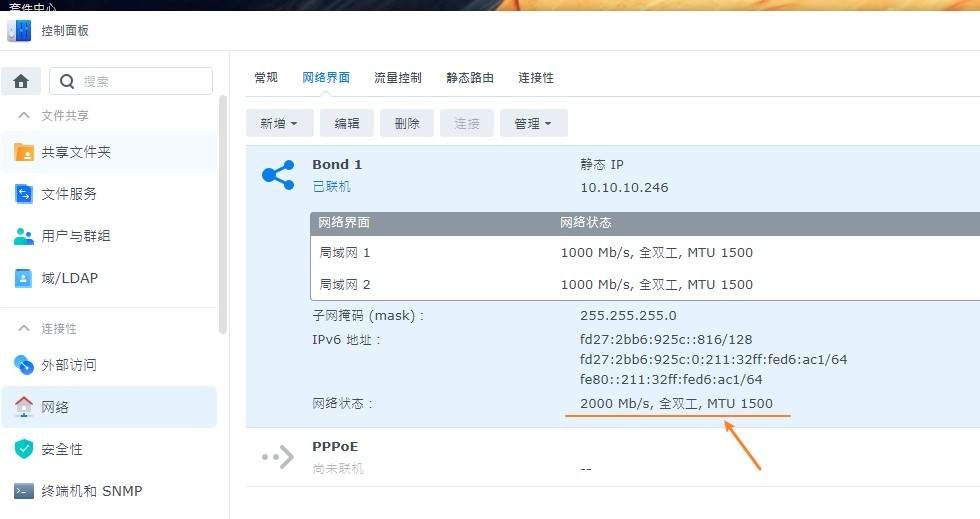Viewport: 980px width, 519px height.
Task: Go to Control Panel home icon
Action: tap(21, 81)
